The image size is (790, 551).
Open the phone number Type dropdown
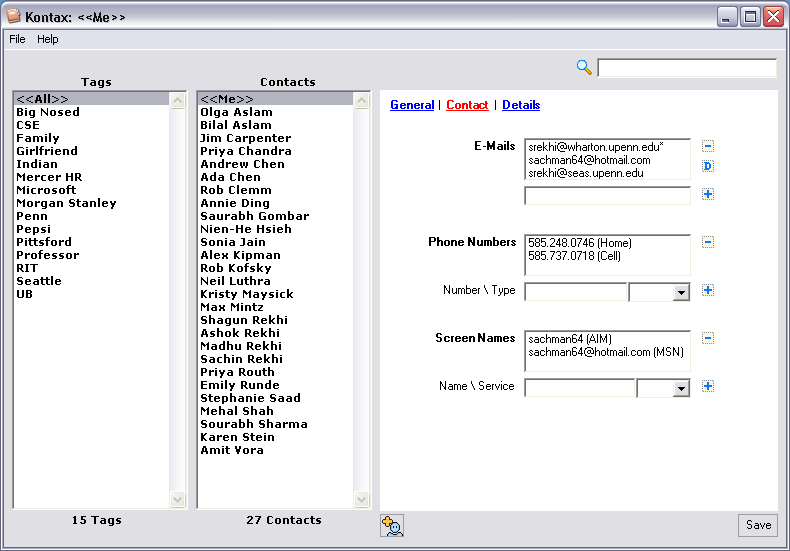pos(681,292)
